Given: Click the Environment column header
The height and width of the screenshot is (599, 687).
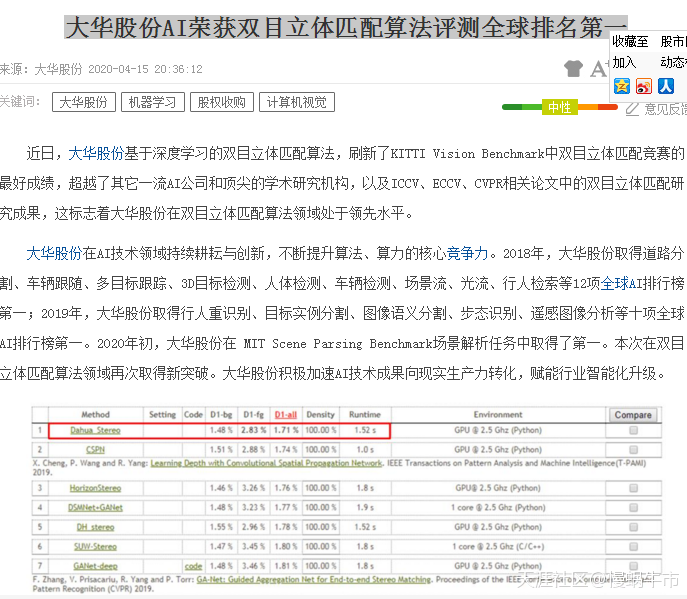Looking at the screenshot, I should 498,415.
